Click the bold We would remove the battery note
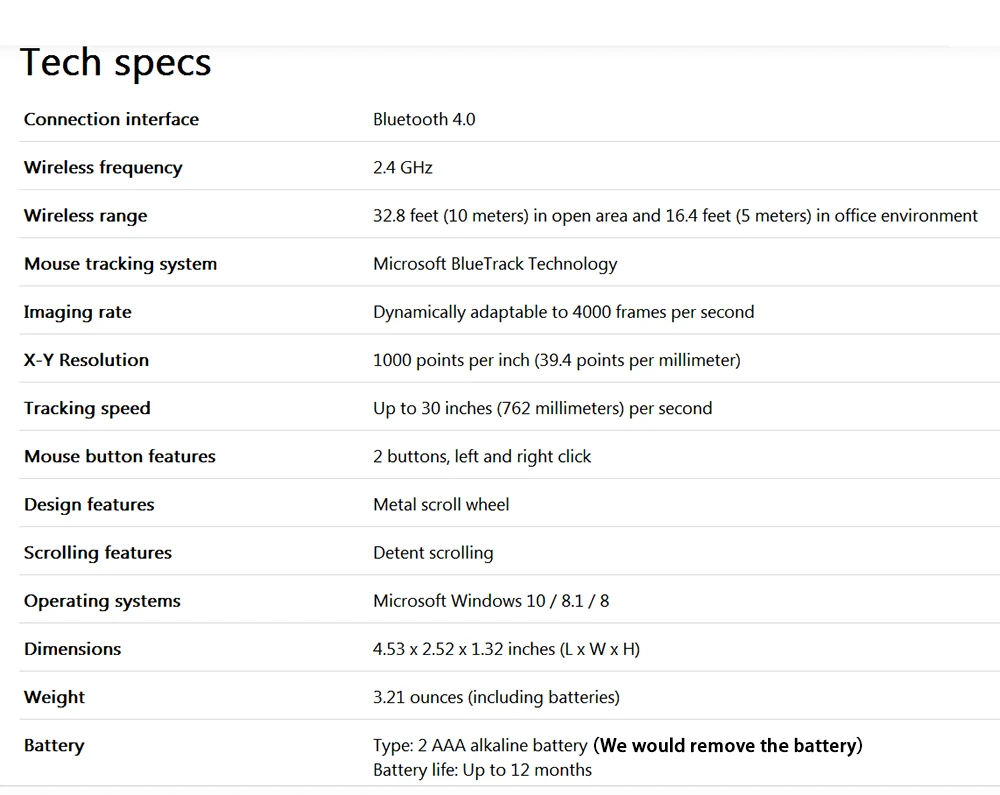 point(728,745)
